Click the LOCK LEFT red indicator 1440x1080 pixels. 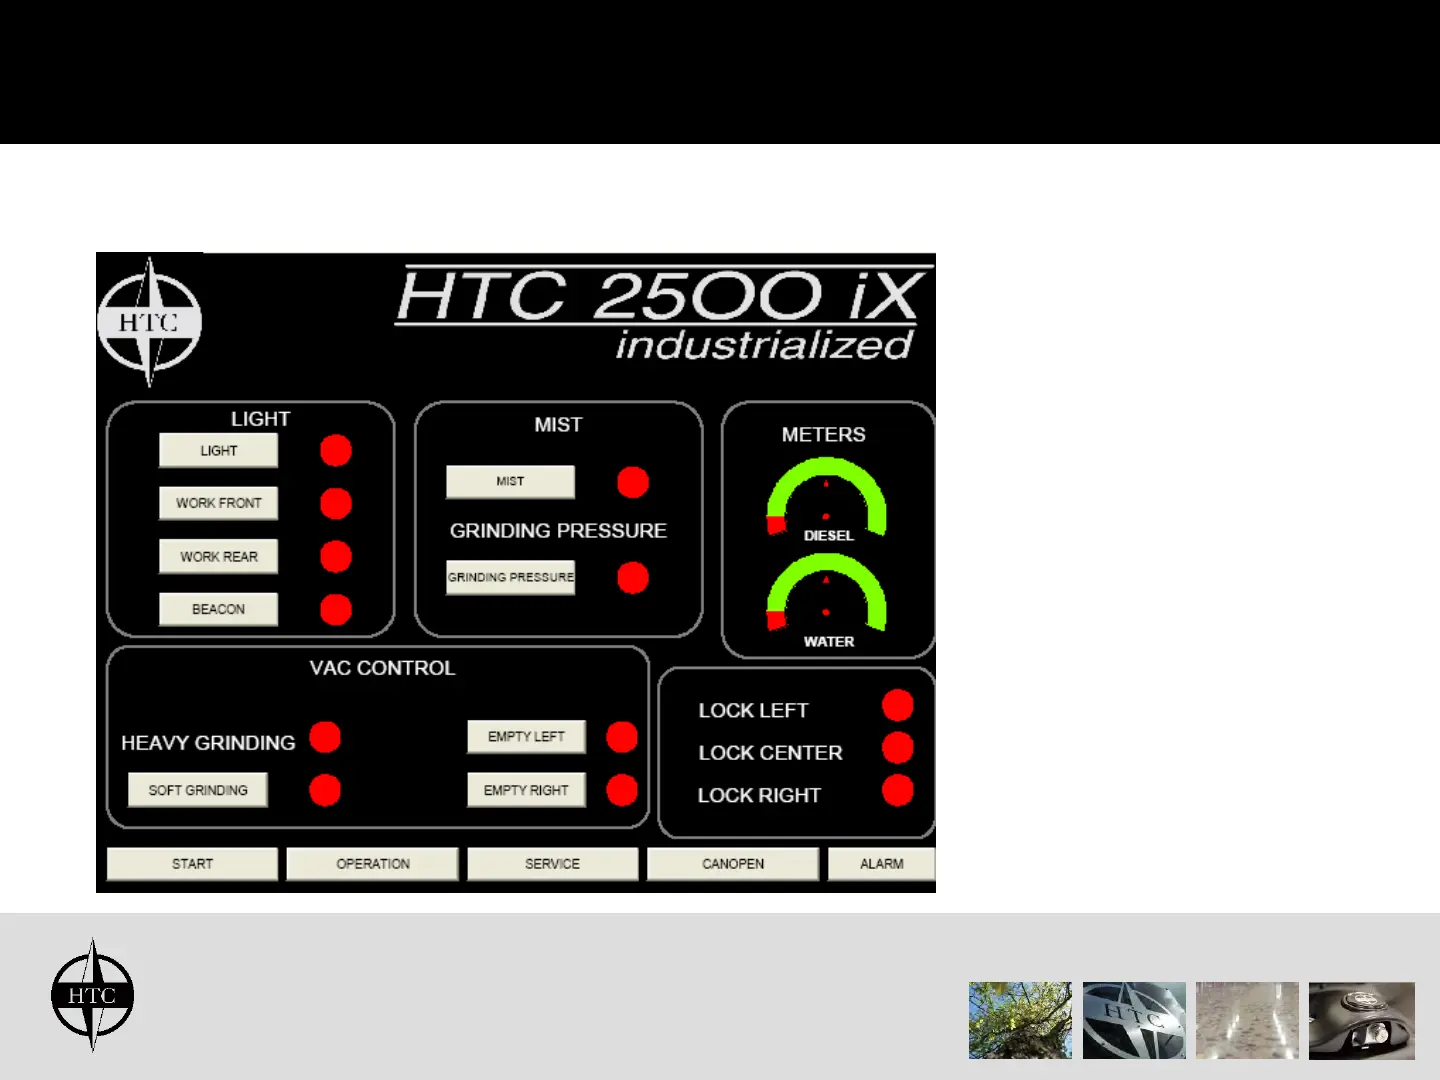pos(898,705)
